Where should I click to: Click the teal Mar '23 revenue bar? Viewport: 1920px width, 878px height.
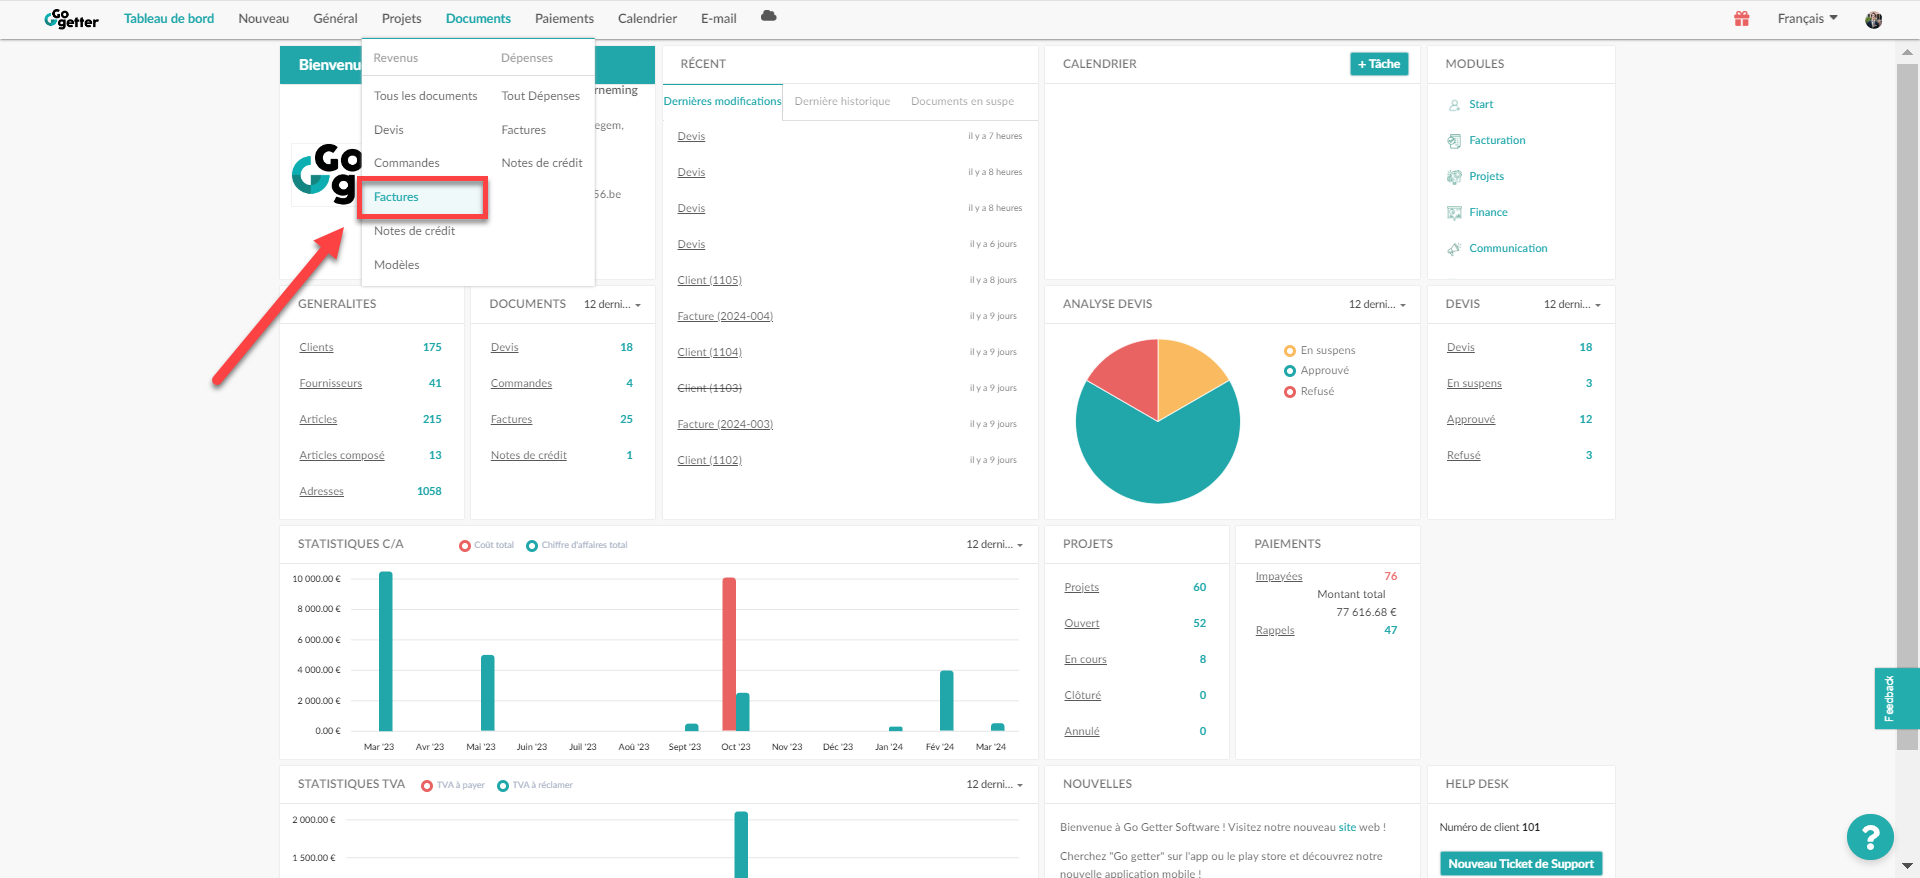(386, 651)
